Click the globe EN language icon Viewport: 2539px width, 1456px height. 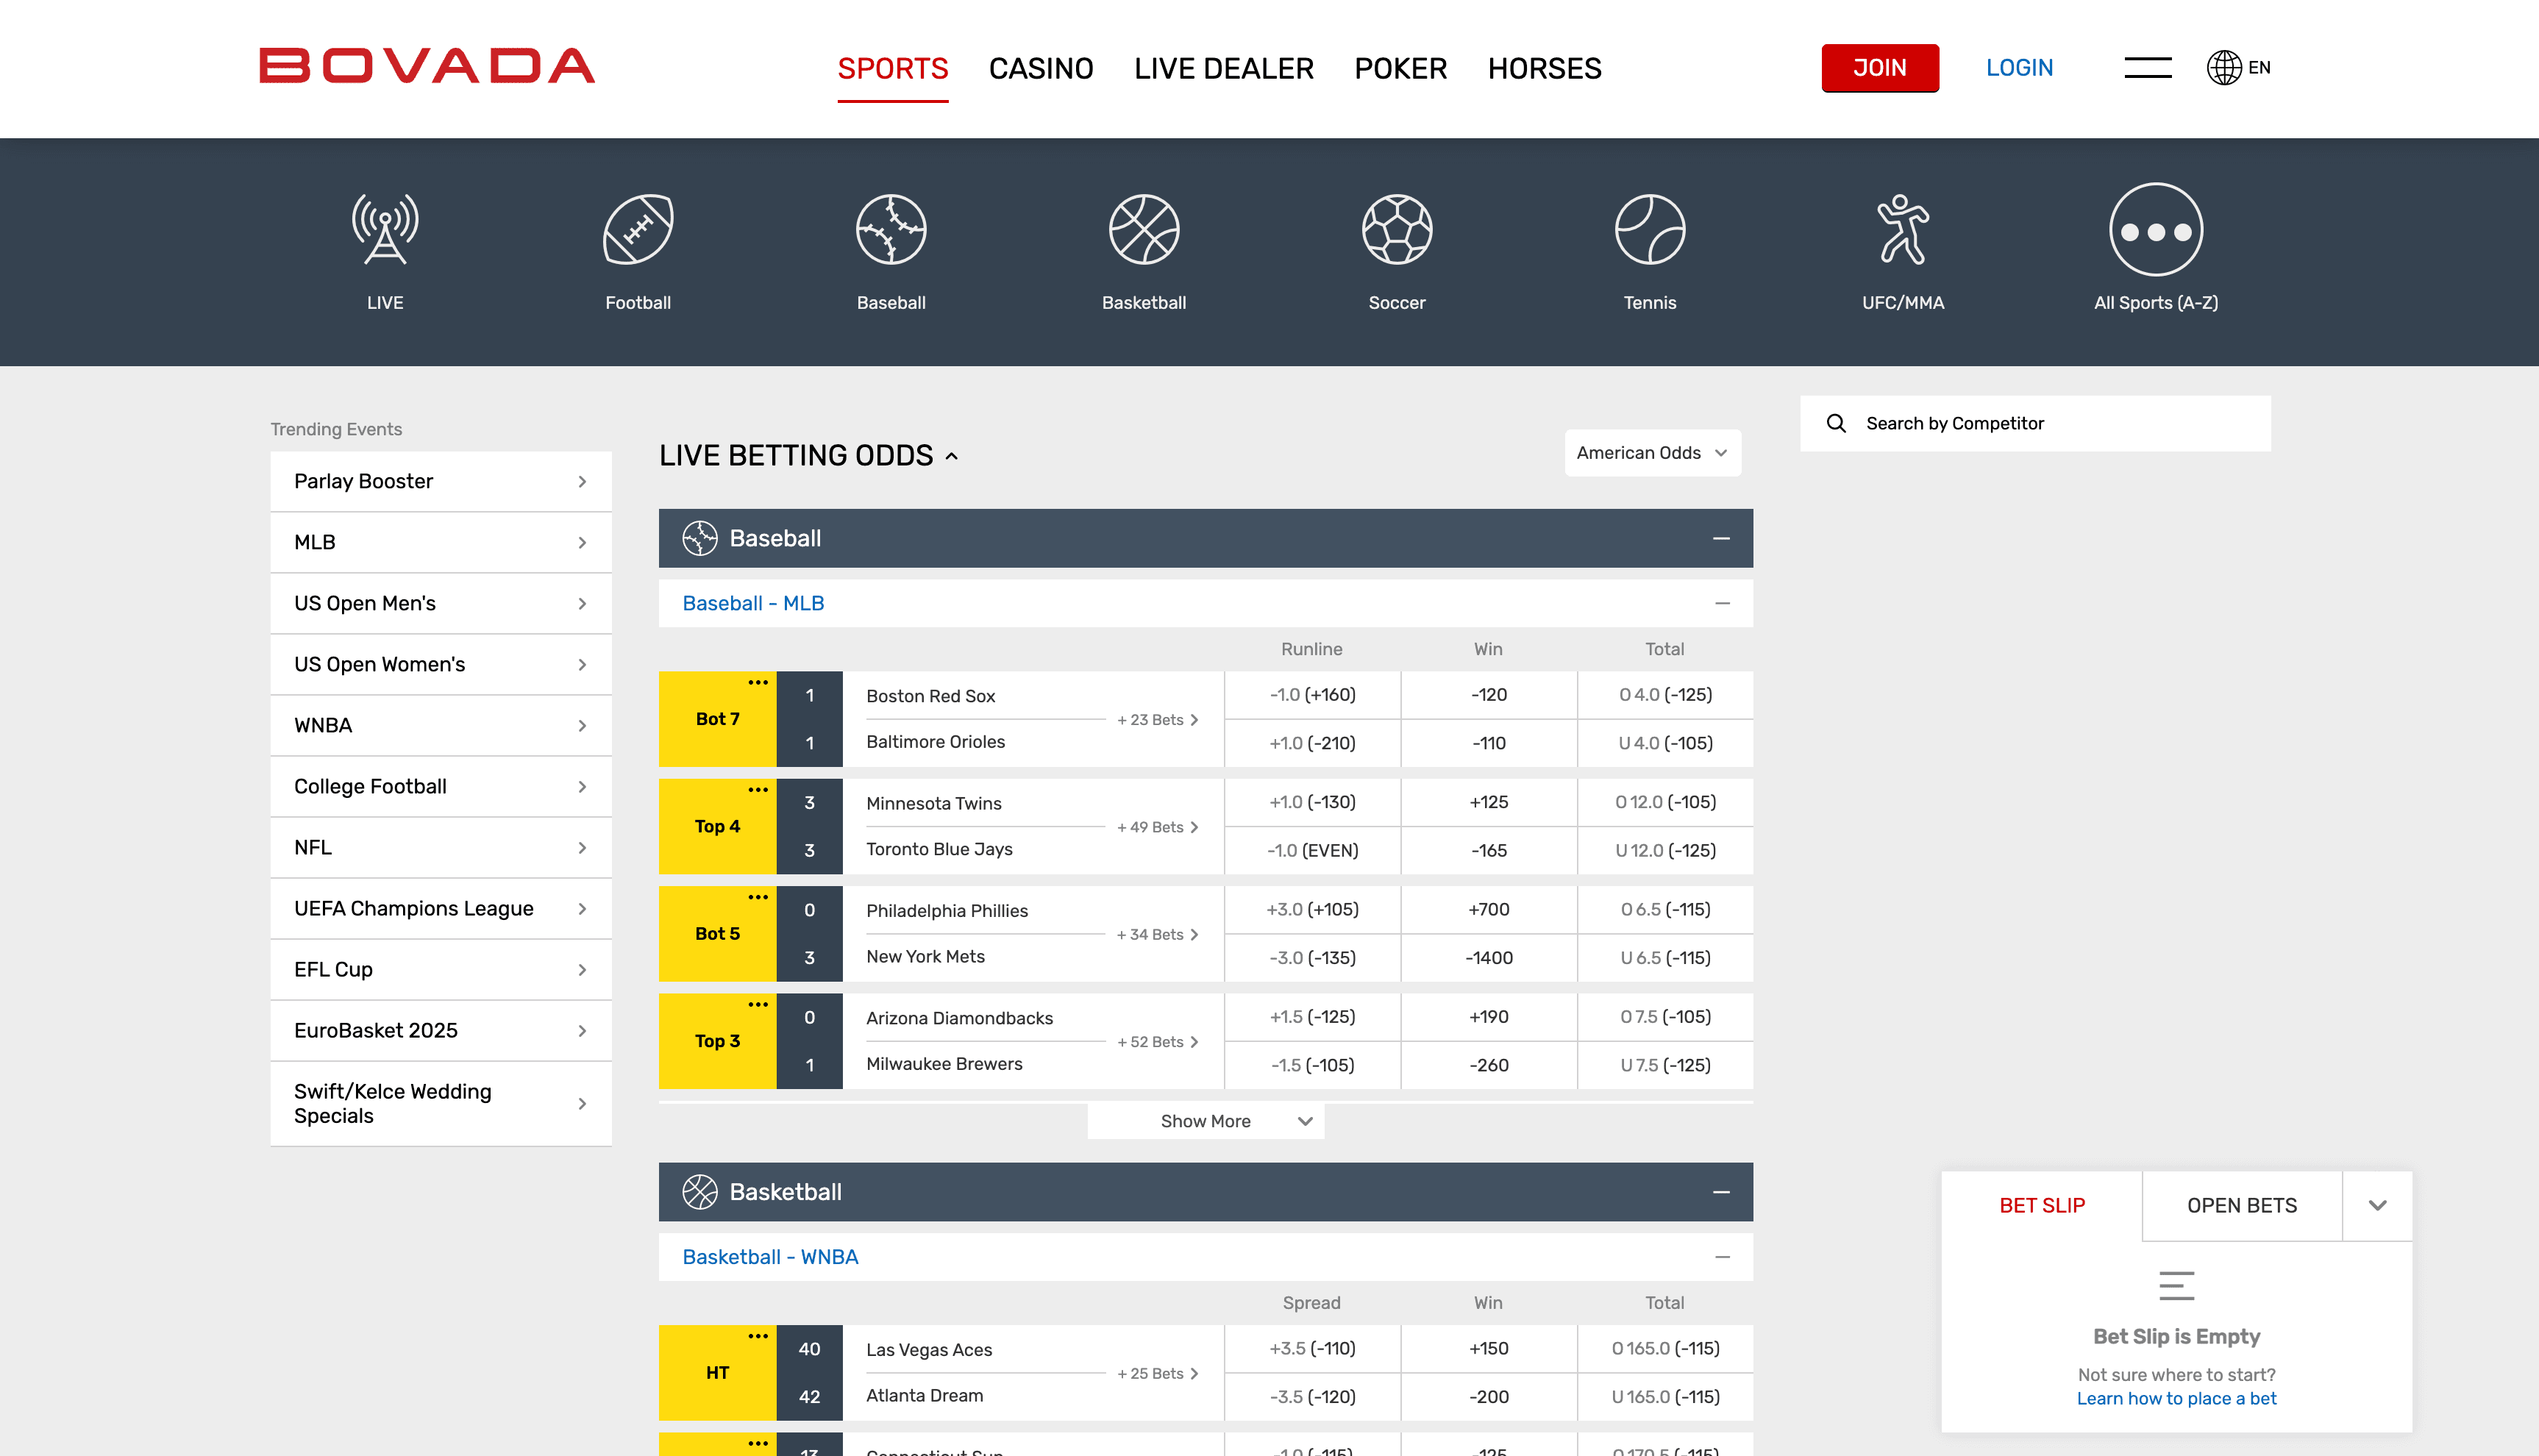2224,67
